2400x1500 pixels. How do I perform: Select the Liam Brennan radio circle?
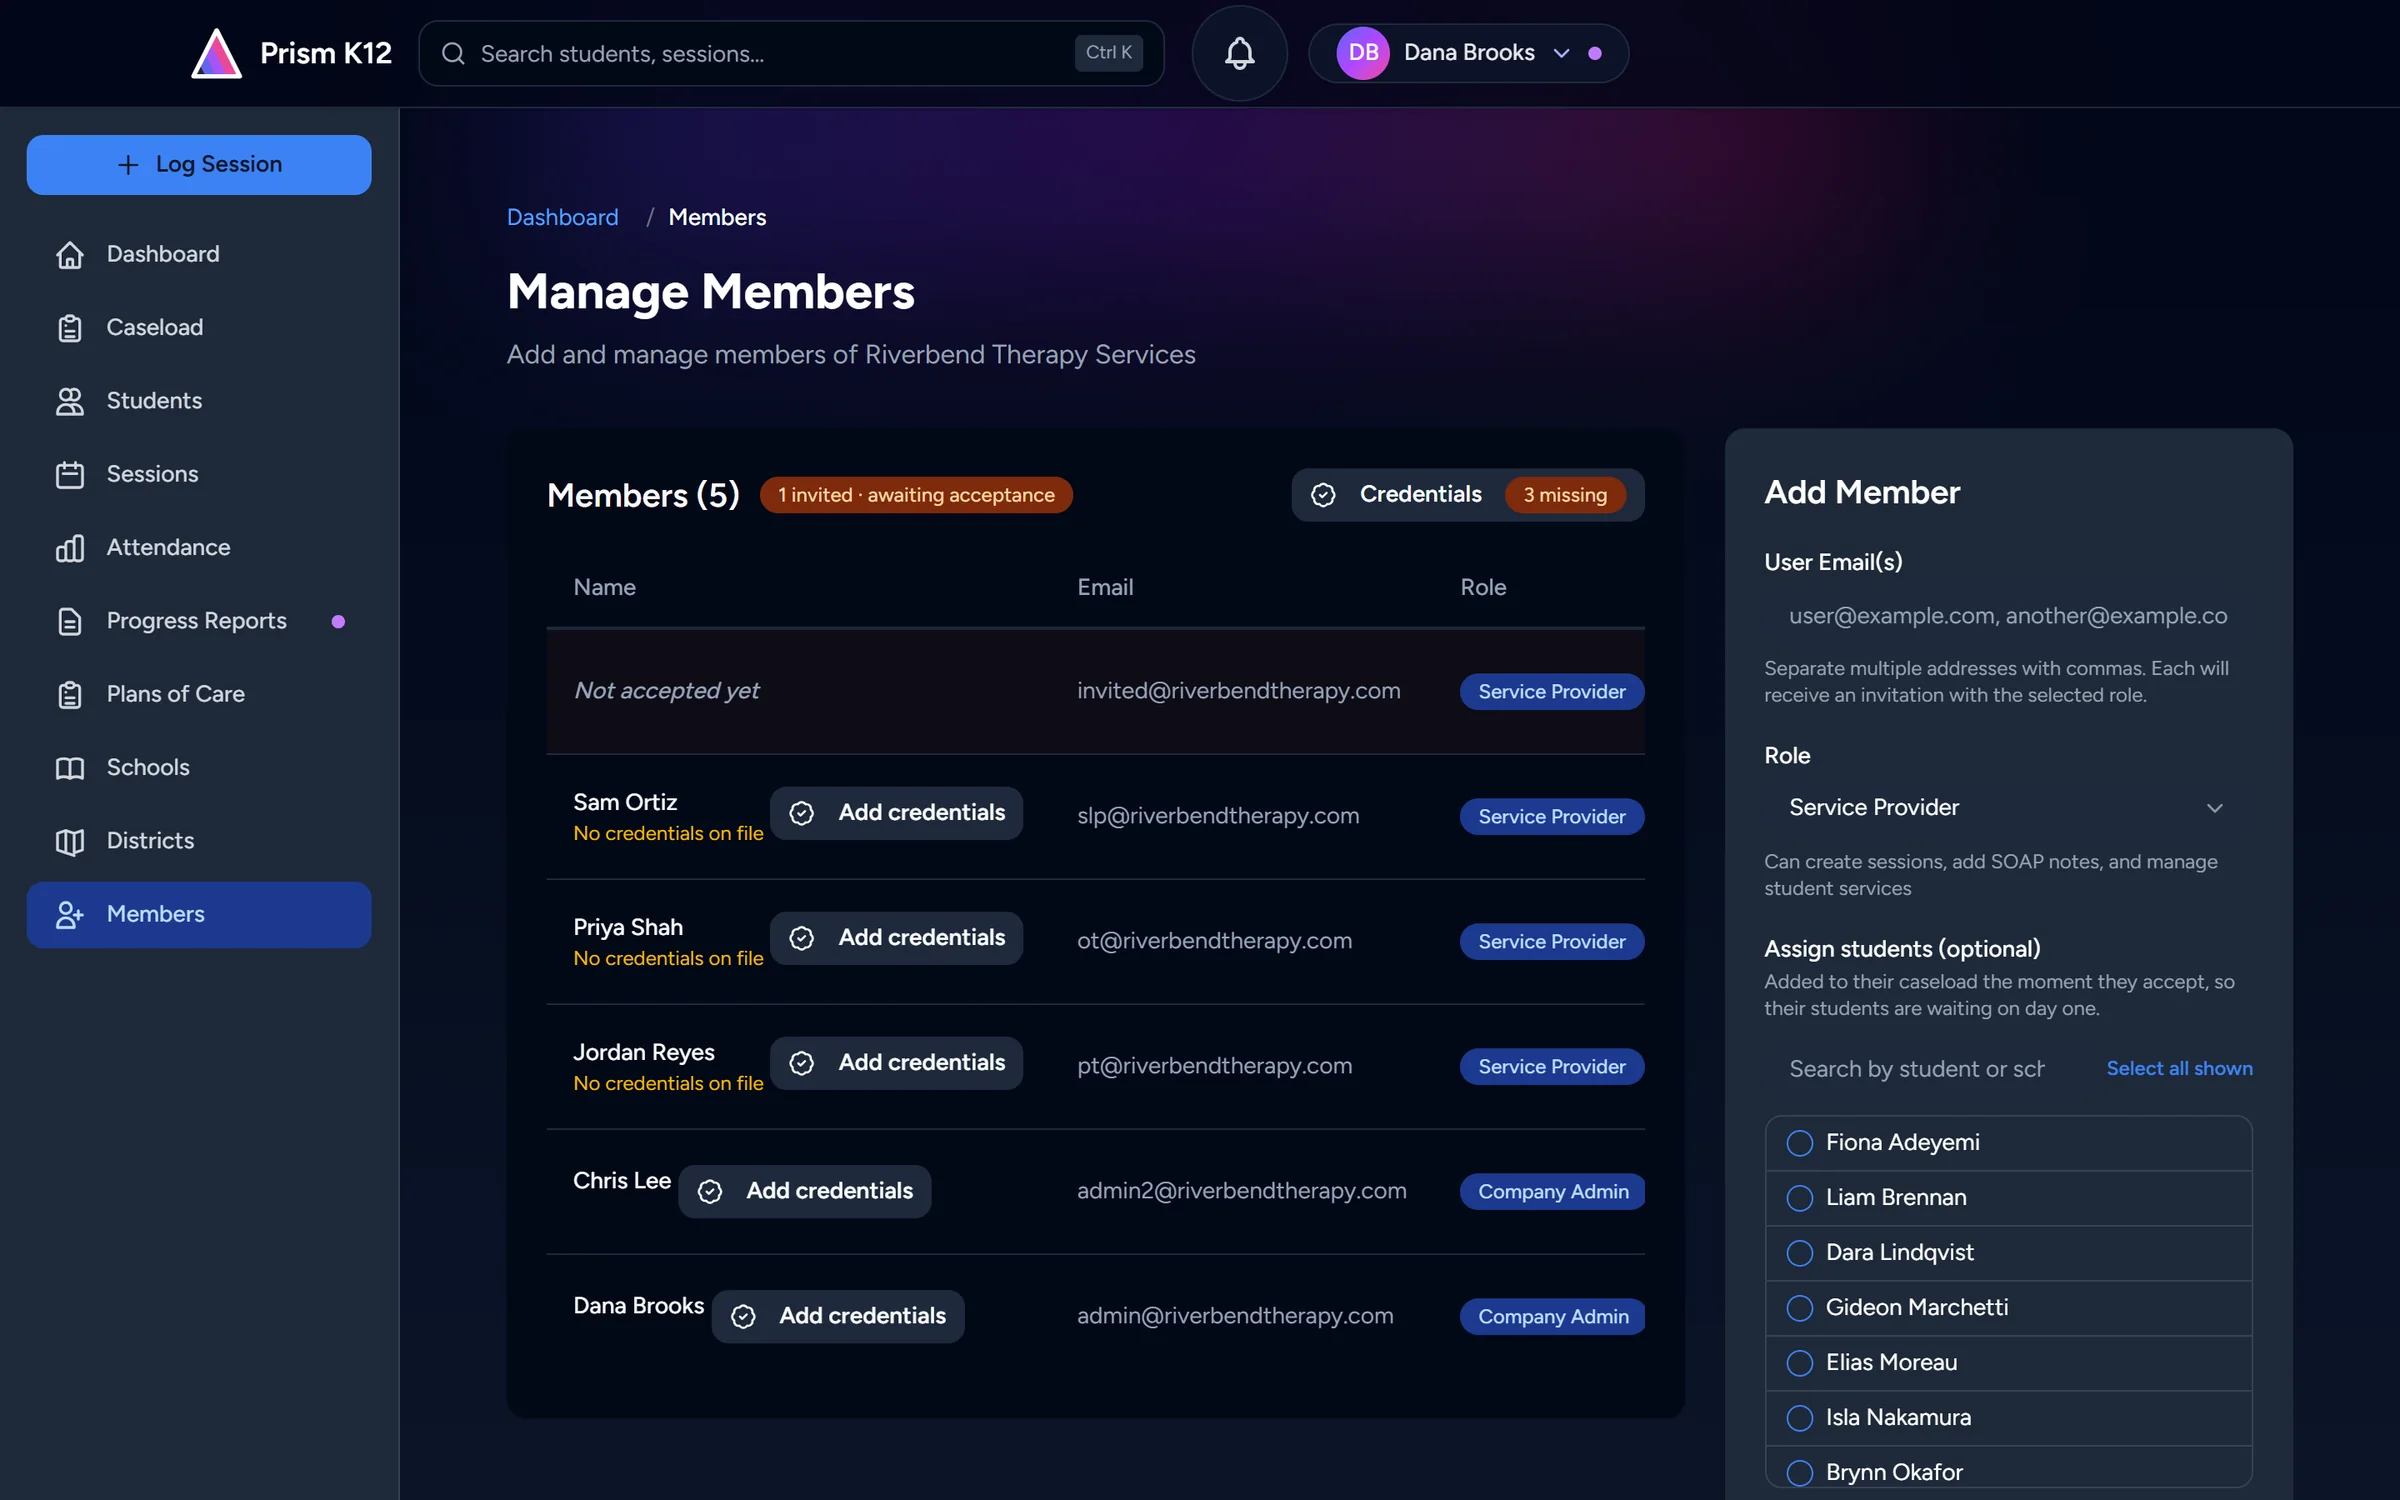pos(1799,1198)
